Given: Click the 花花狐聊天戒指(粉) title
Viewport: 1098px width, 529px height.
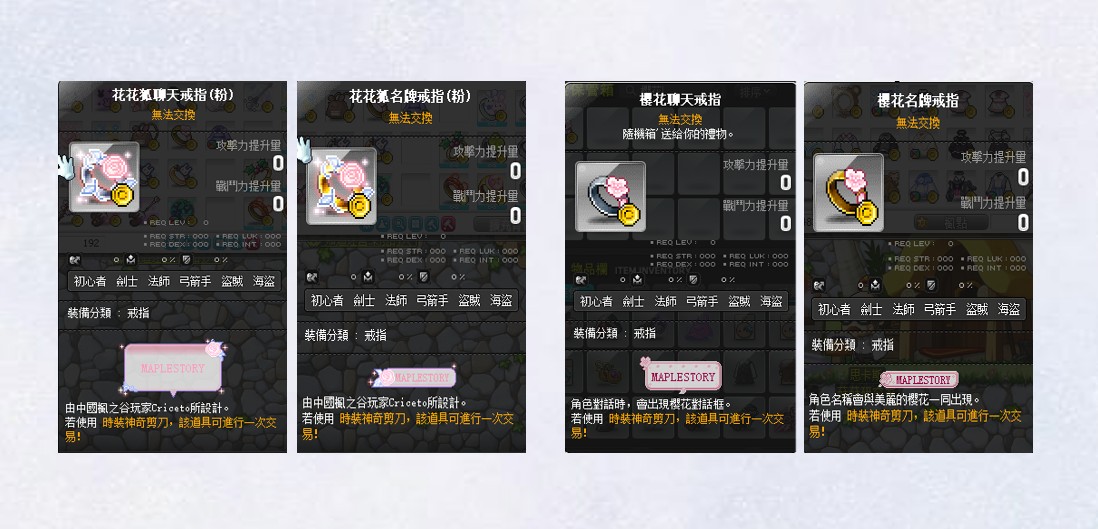Looking at the screenshot, I should (x=173, y=95).
